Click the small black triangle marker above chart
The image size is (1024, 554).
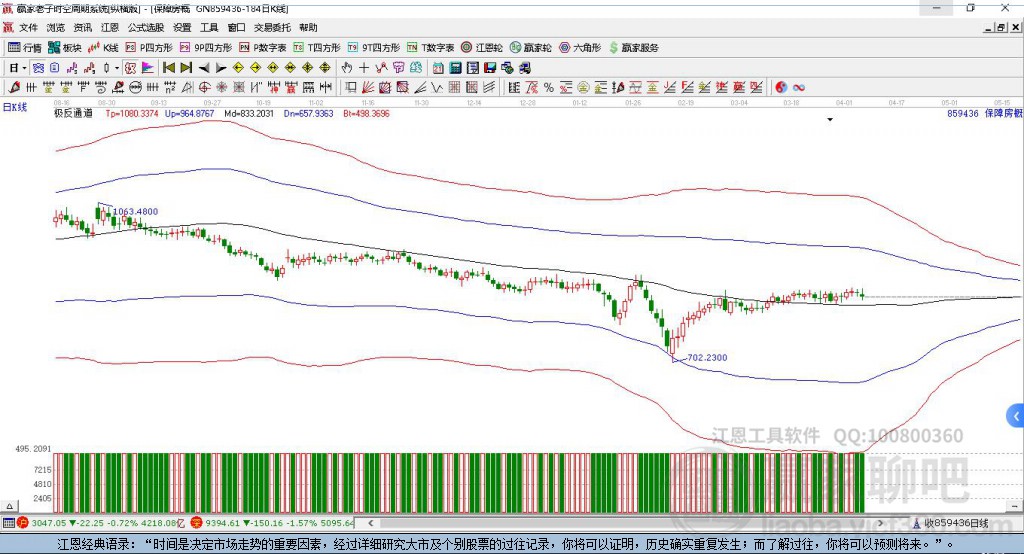tap(830, 120)
